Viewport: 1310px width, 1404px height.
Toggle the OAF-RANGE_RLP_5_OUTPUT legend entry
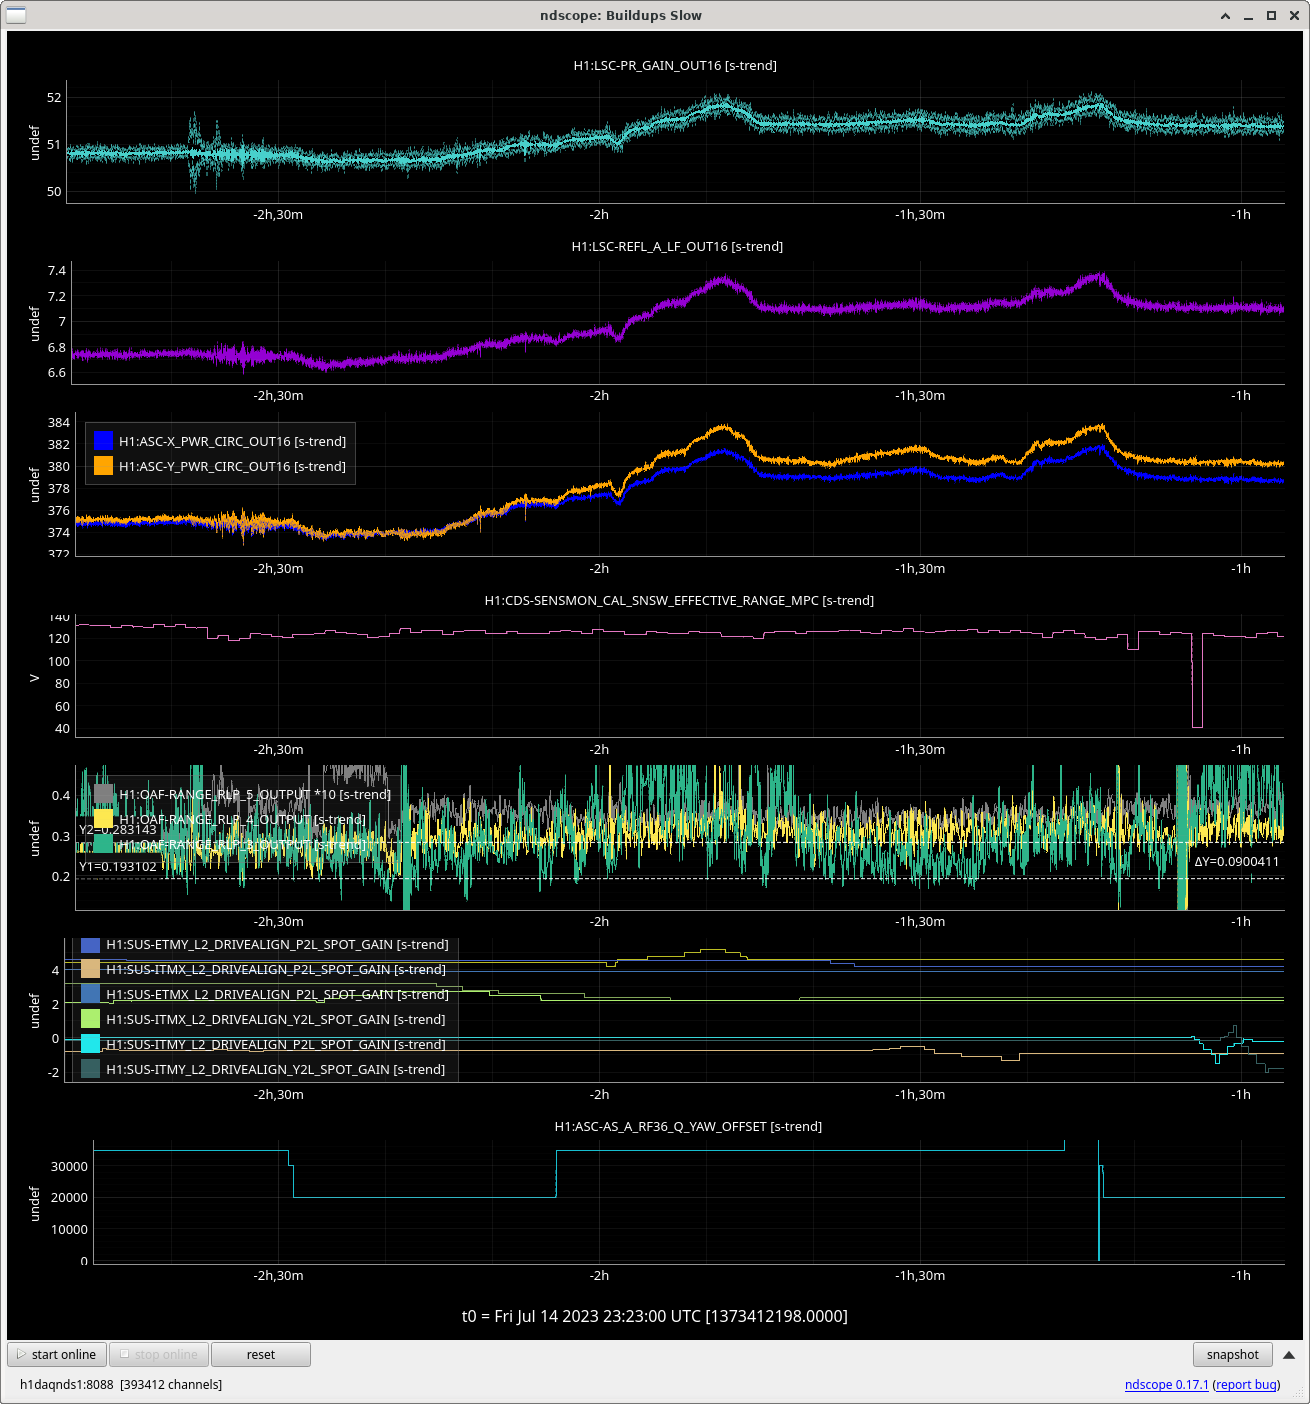[x=254, y=794]
